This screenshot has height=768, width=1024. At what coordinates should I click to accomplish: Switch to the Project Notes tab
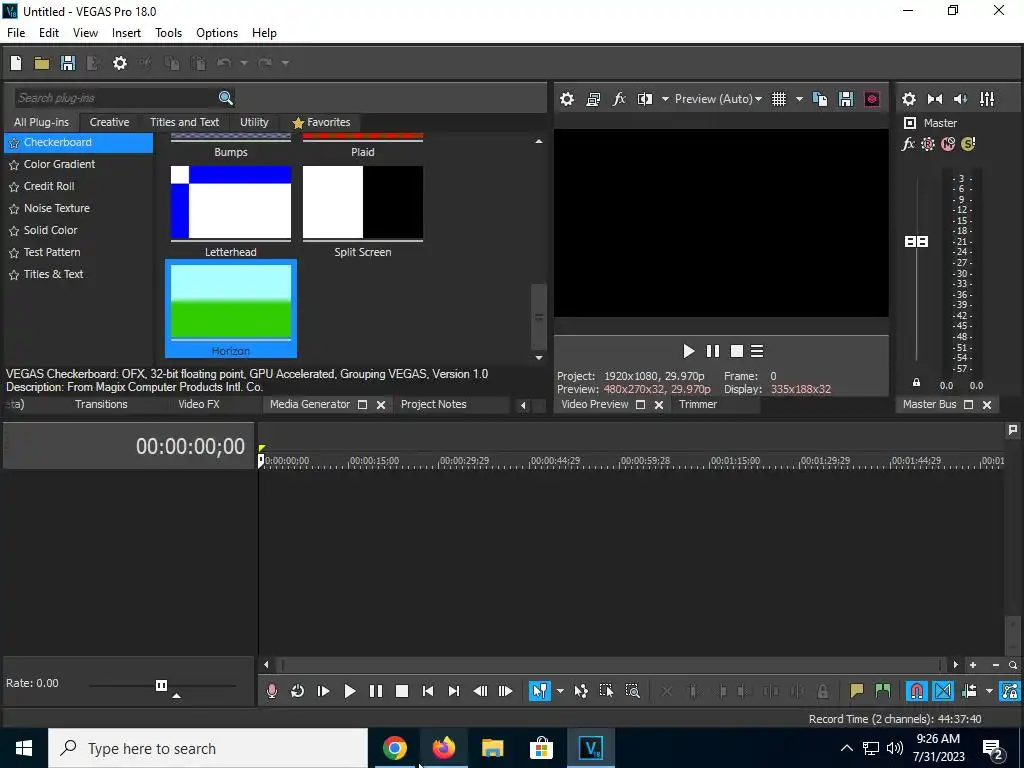click(x=434, y=404)
